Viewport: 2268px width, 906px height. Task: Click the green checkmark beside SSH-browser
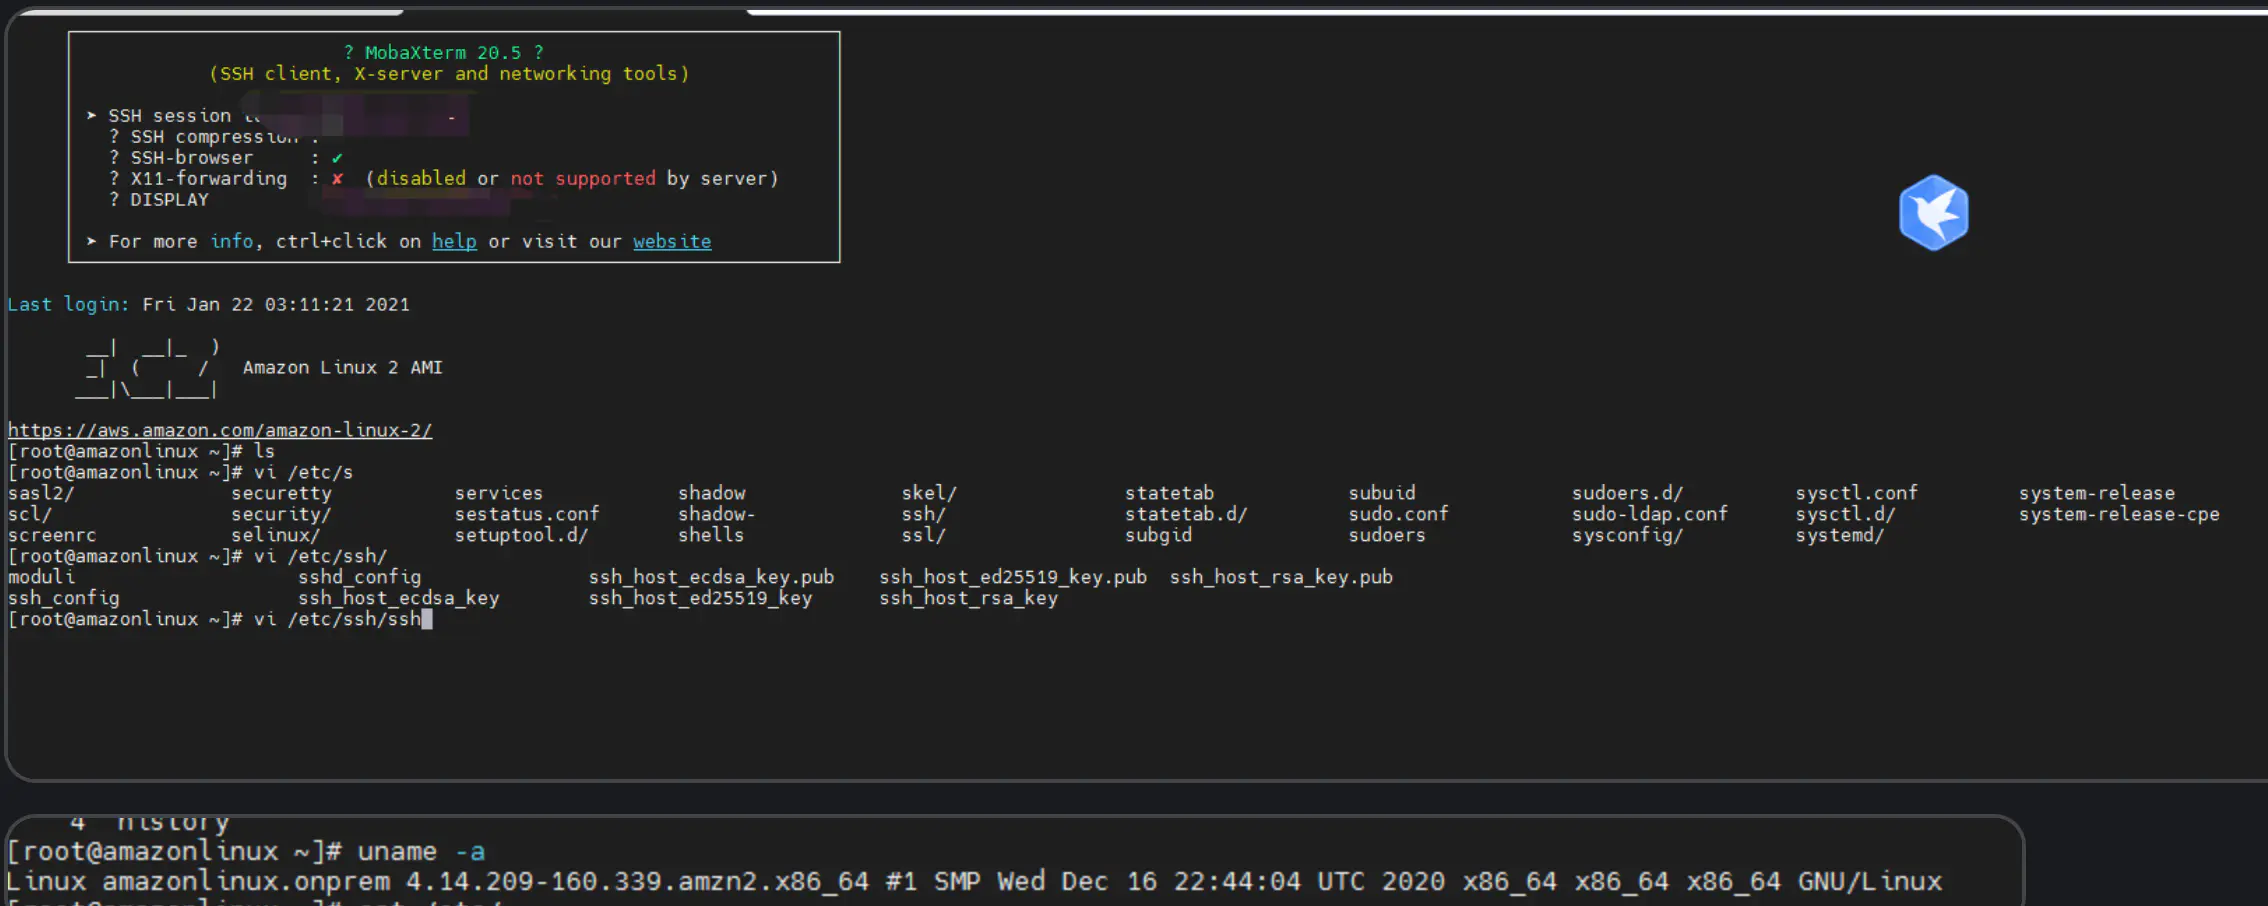pos(337,158)
